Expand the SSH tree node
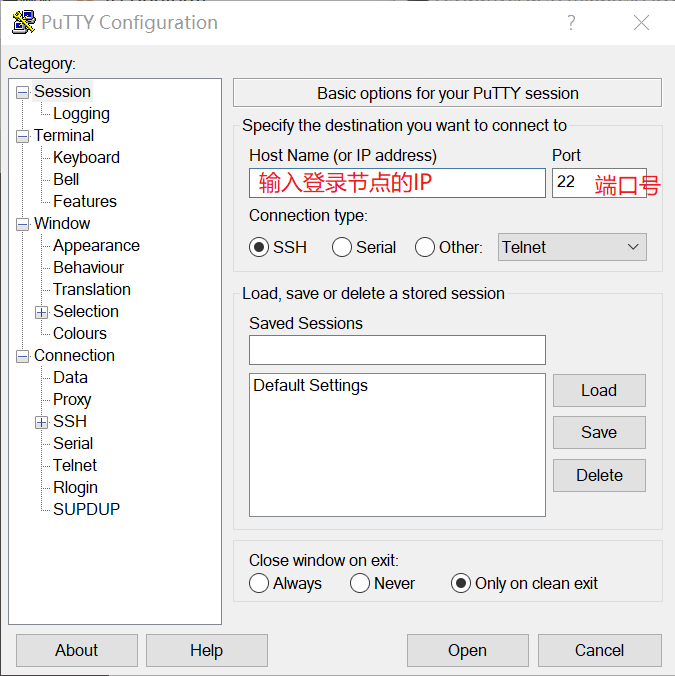 pos(42,422)
